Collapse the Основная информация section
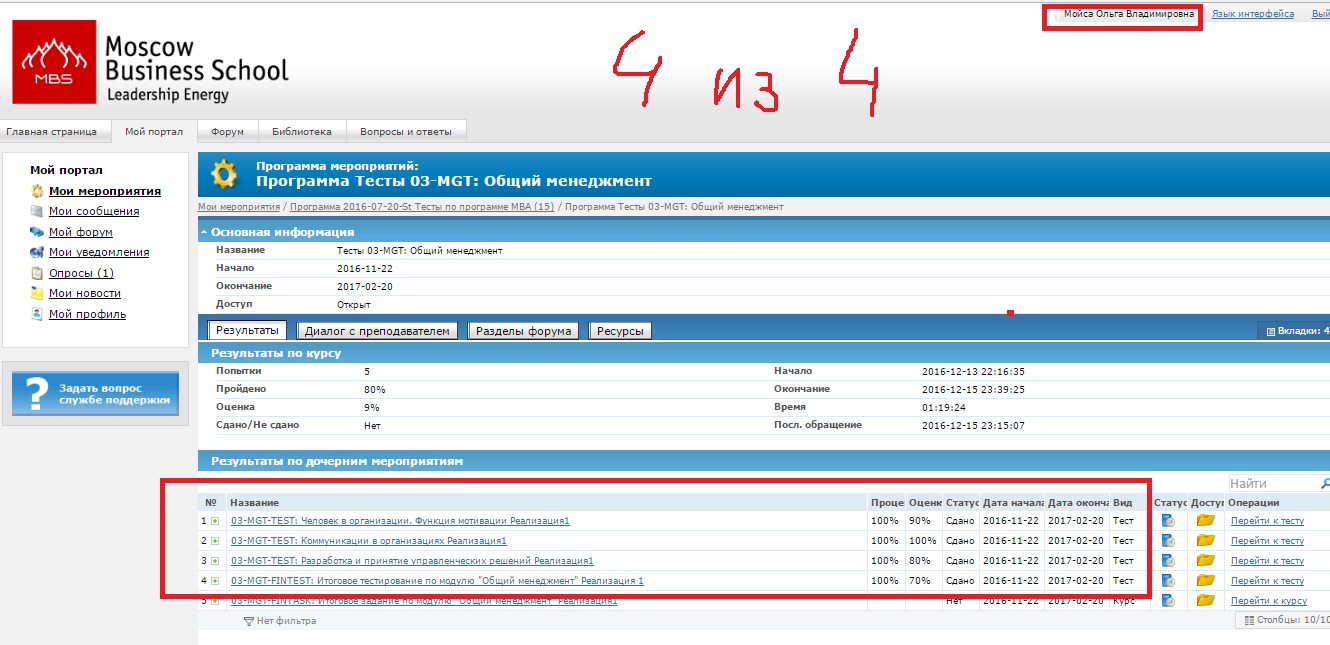1330x645 pixels. [x=204, y=232]
